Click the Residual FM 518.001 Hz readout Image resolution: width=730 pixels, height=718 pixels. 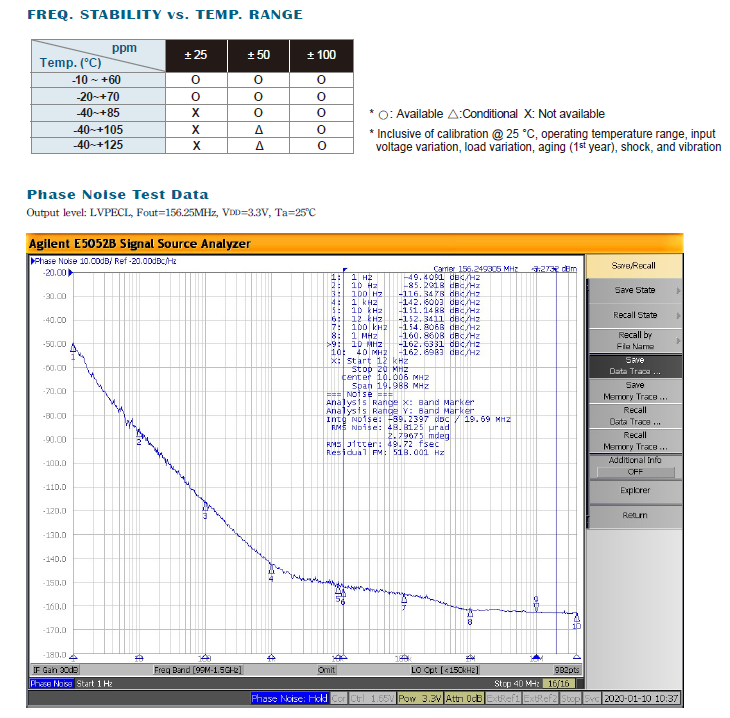coord(385,453)
